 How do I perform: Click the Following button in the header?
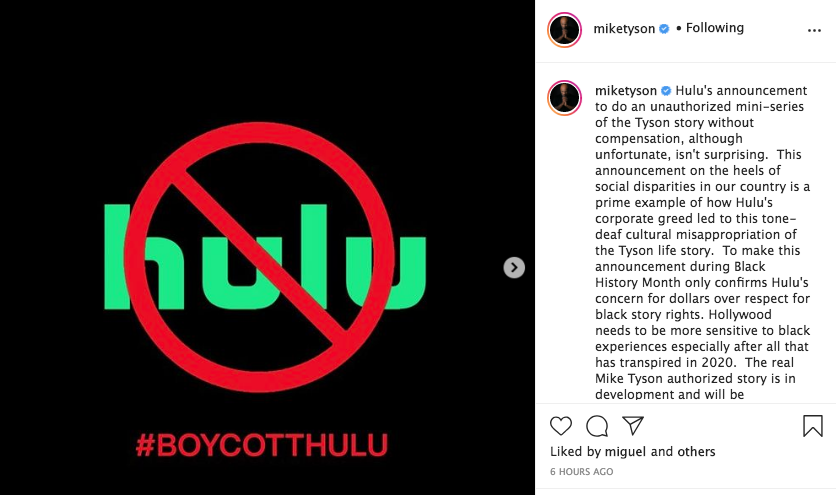click(x=714, y=28)
